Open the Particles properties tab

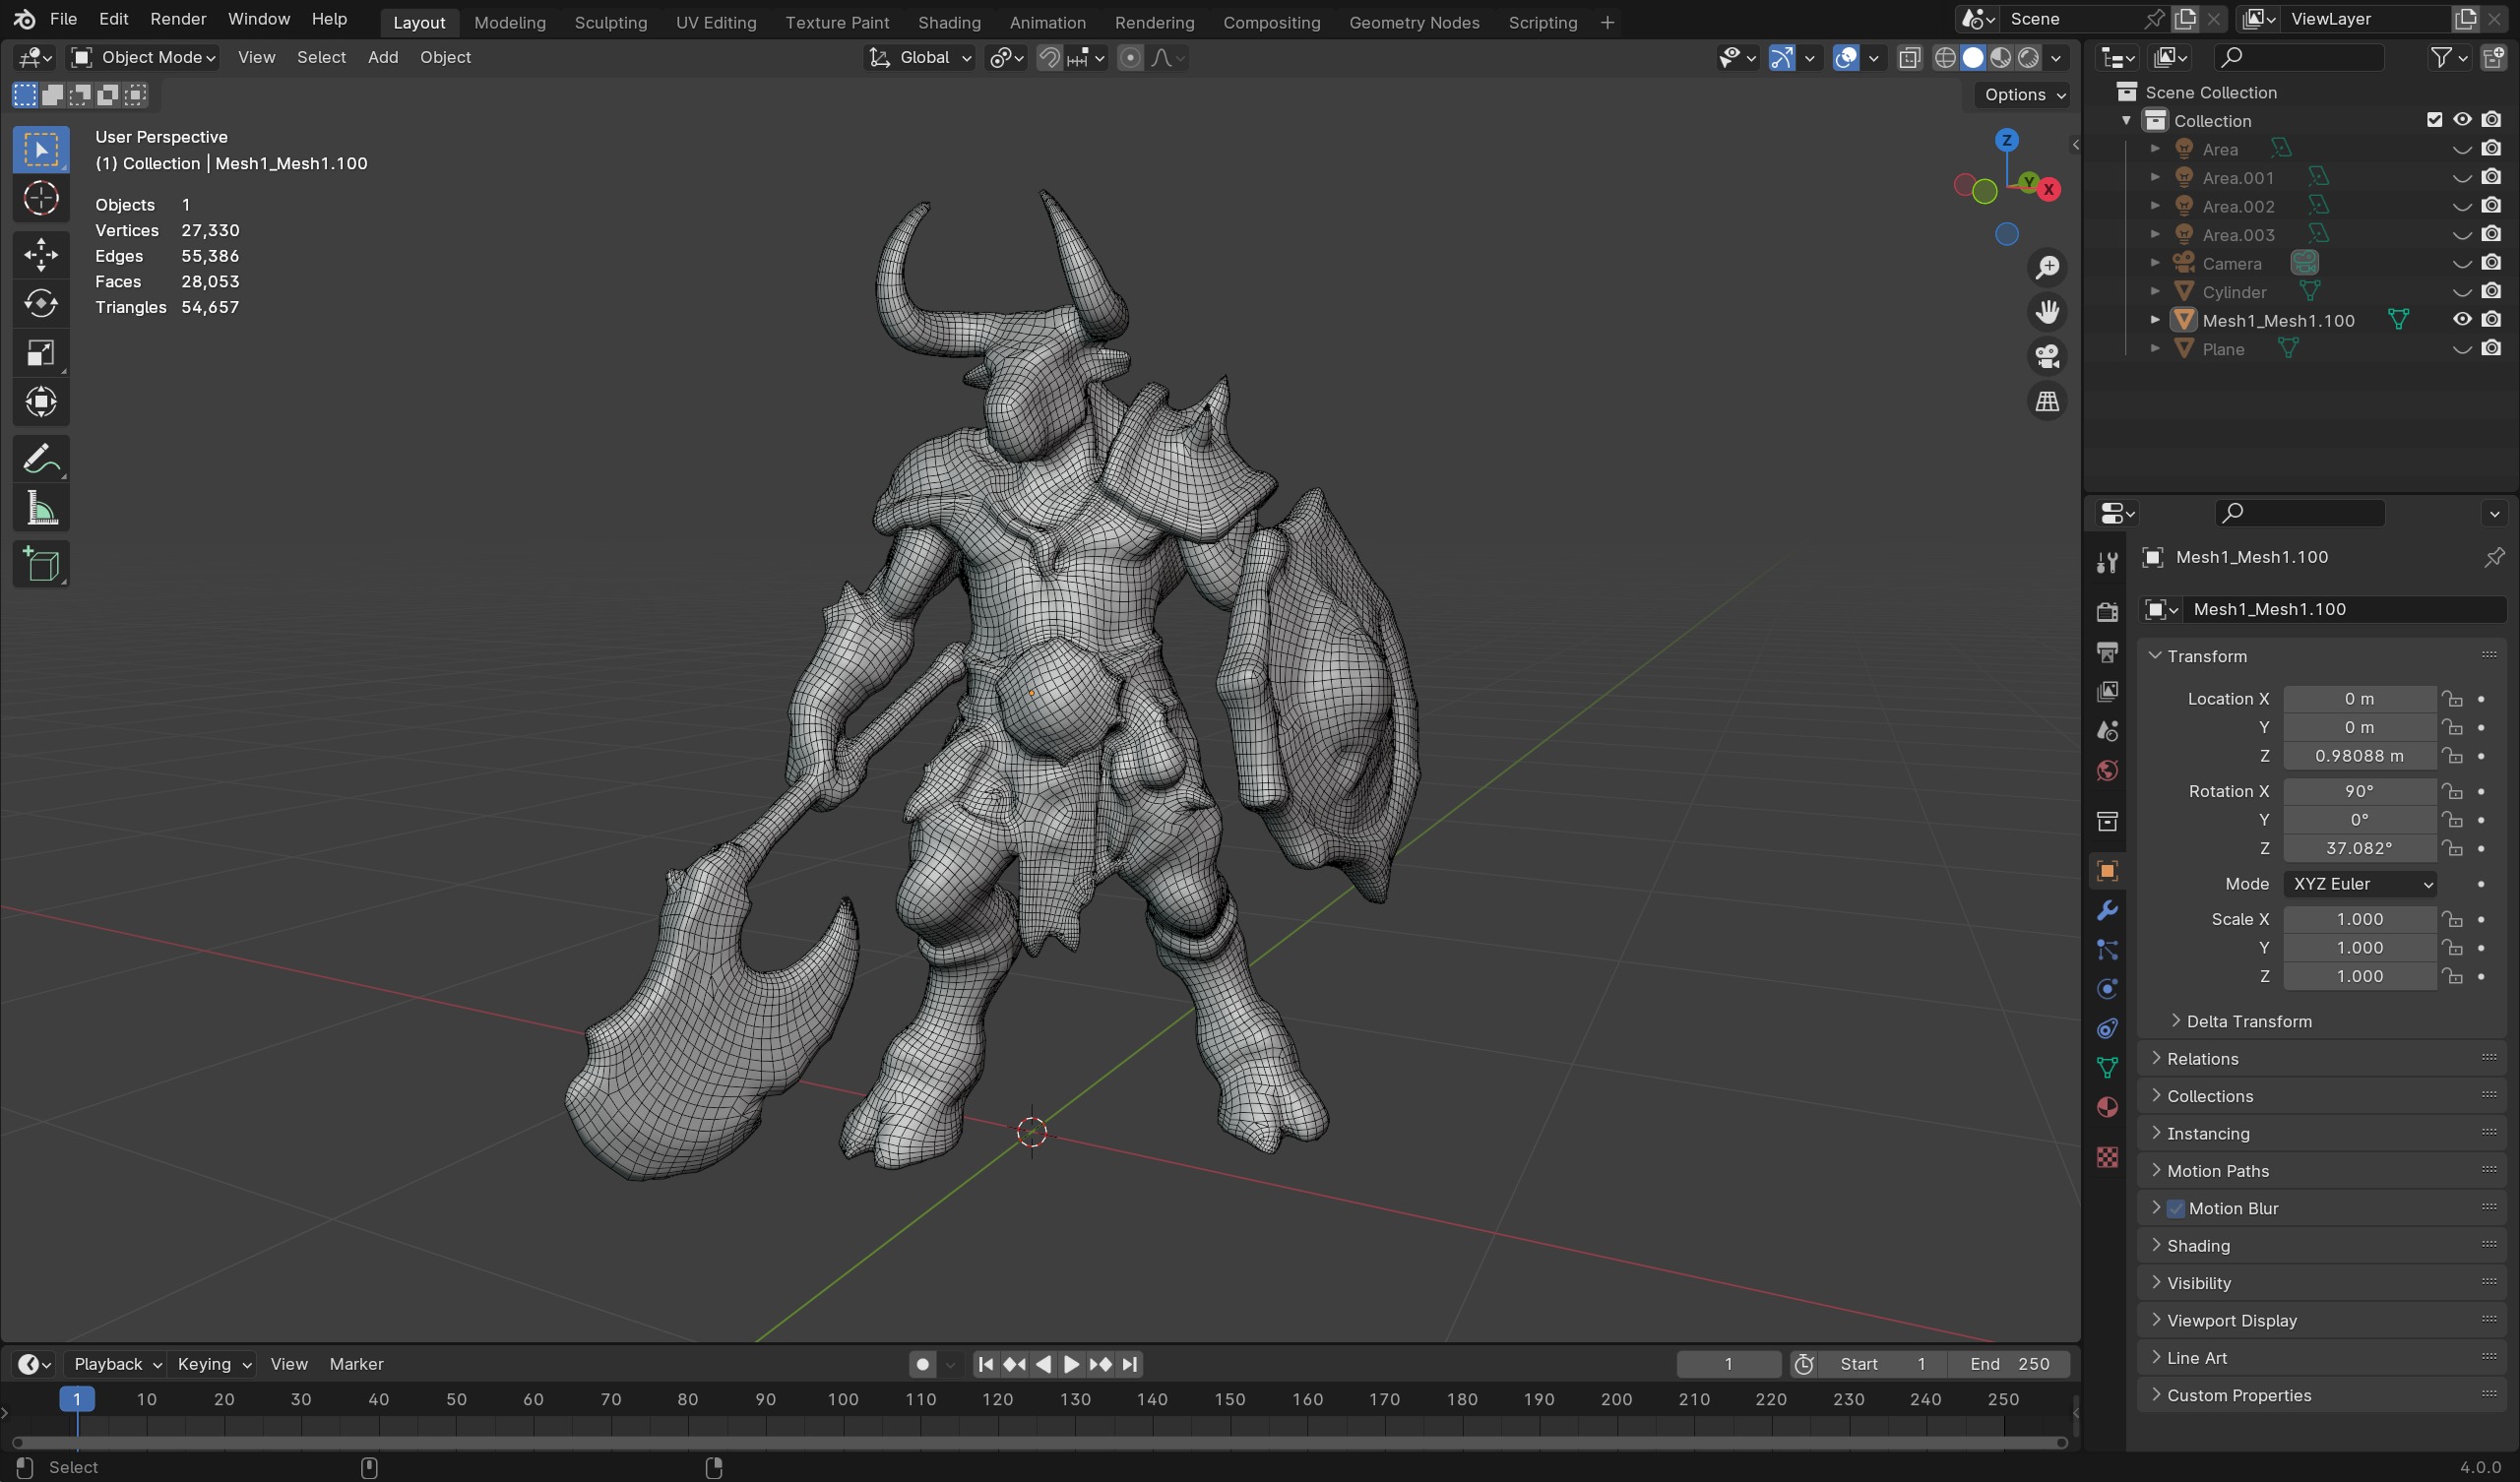click(2107, 950)
